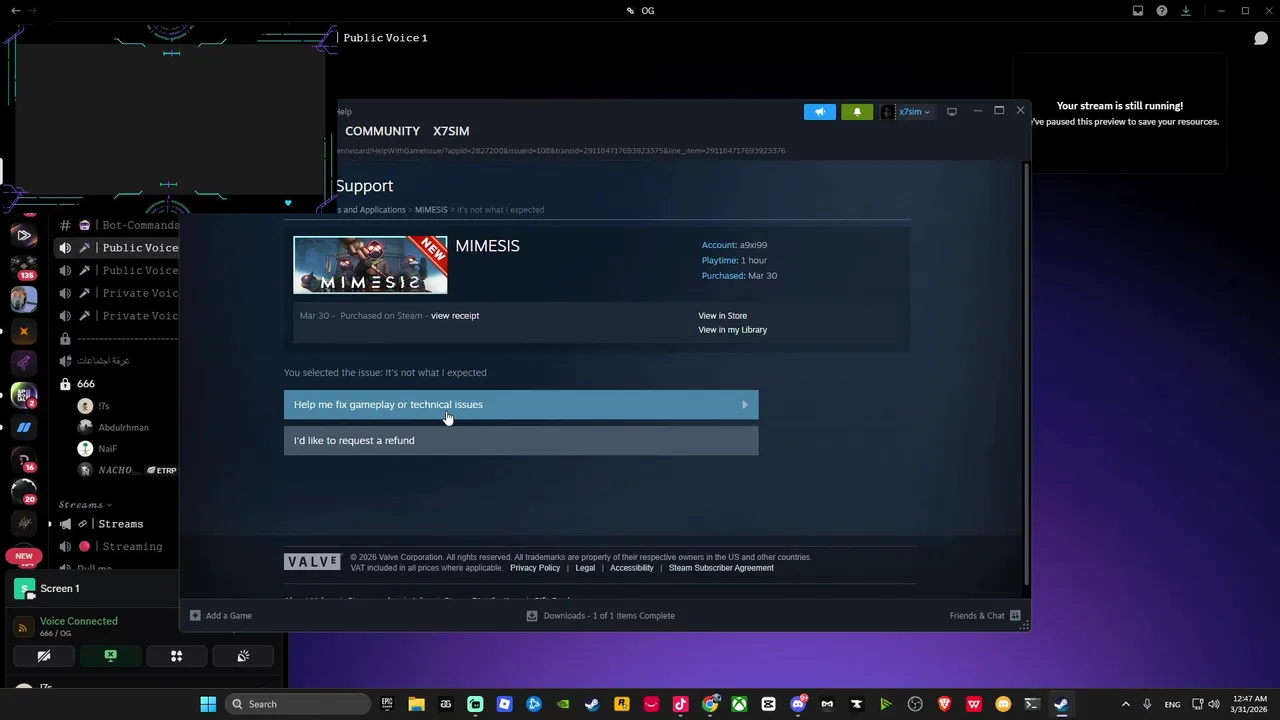Screen dimensions: 1280x720
Task: Open Steam Downloads status
Action: click(x=601, y=616)
